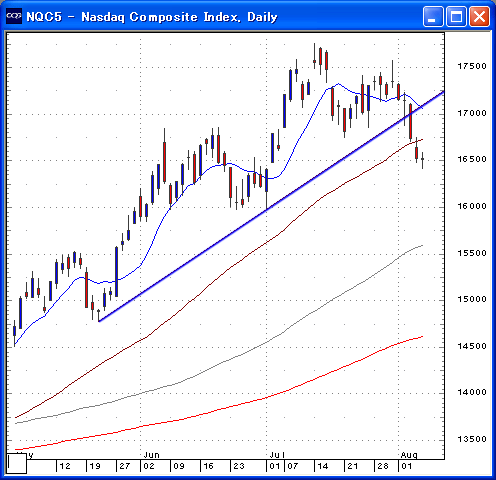Select the 13500 price axis label
This screenshot has width=496, height=480.
472,439
